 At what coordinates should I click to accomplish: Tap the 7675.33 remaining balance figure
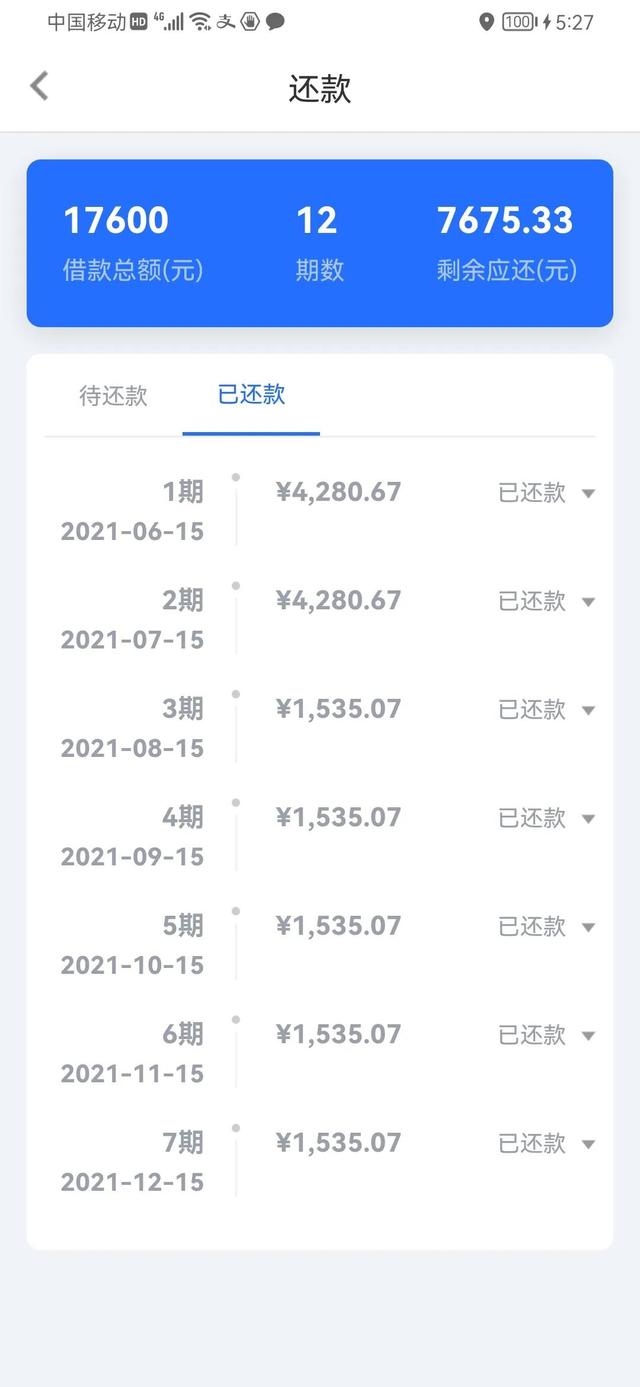tap(505, 221)
